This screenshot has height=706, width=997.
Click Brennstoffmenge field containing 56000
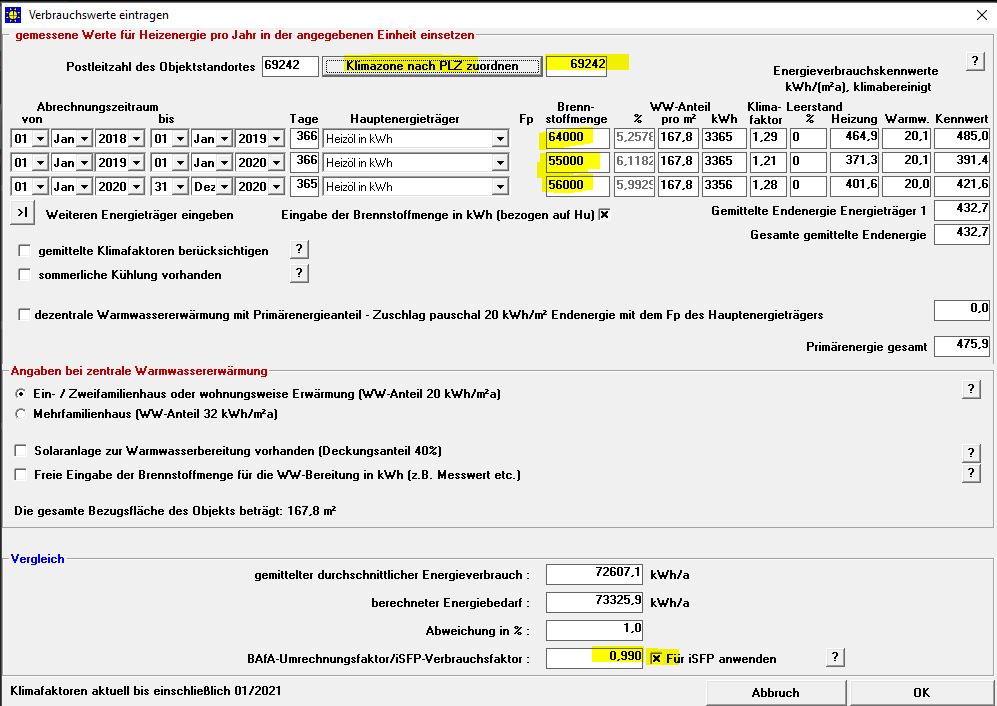[577, 186]
